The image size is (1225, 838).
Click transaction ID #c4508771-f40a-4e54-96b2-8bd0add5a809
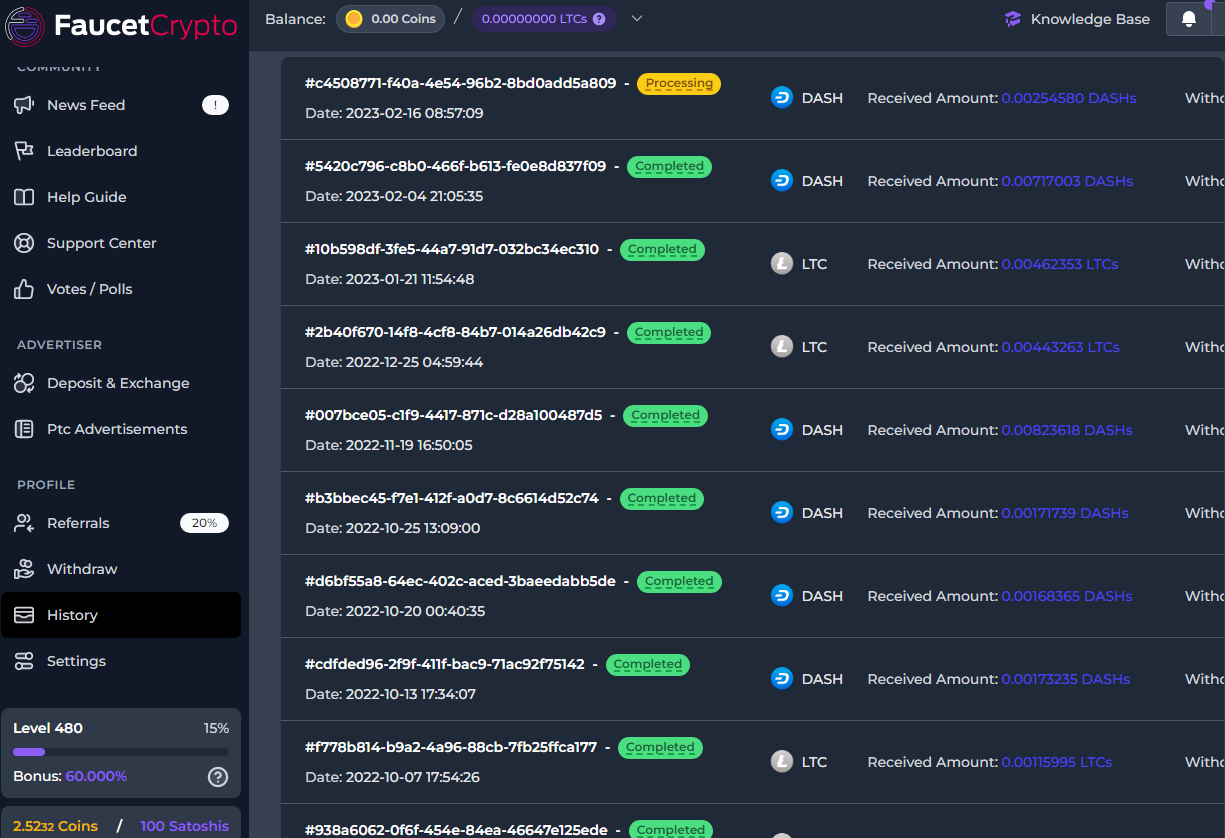[461, 83]
